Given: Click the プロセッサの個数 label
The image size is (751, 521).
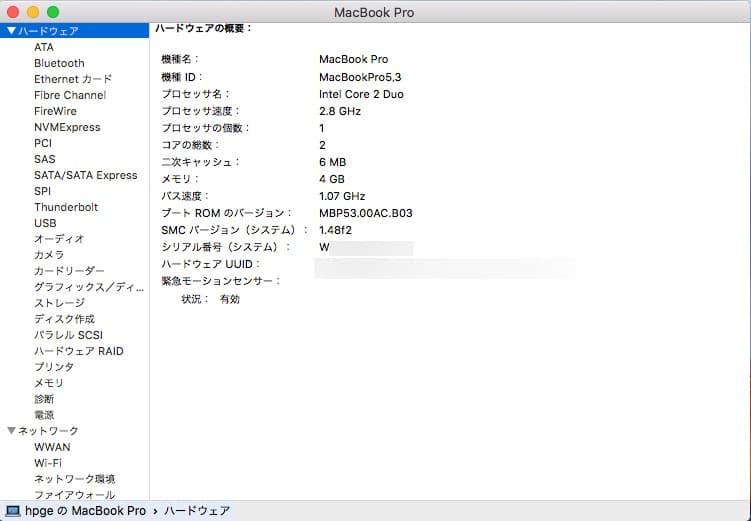Looking at the screenshot, I should click(205, 128).
